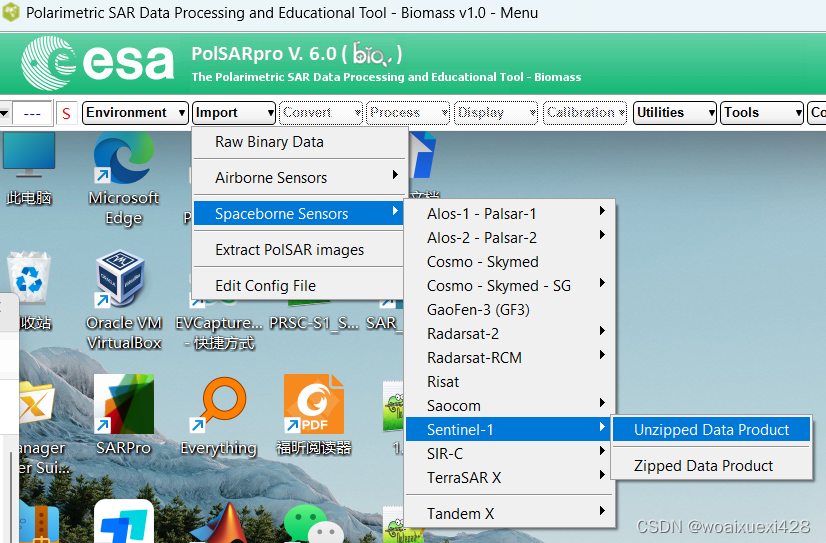Viewport: 826px width, 543px height.
Task: Choose Zipped Data Product
Action: [x=711, y=466]
